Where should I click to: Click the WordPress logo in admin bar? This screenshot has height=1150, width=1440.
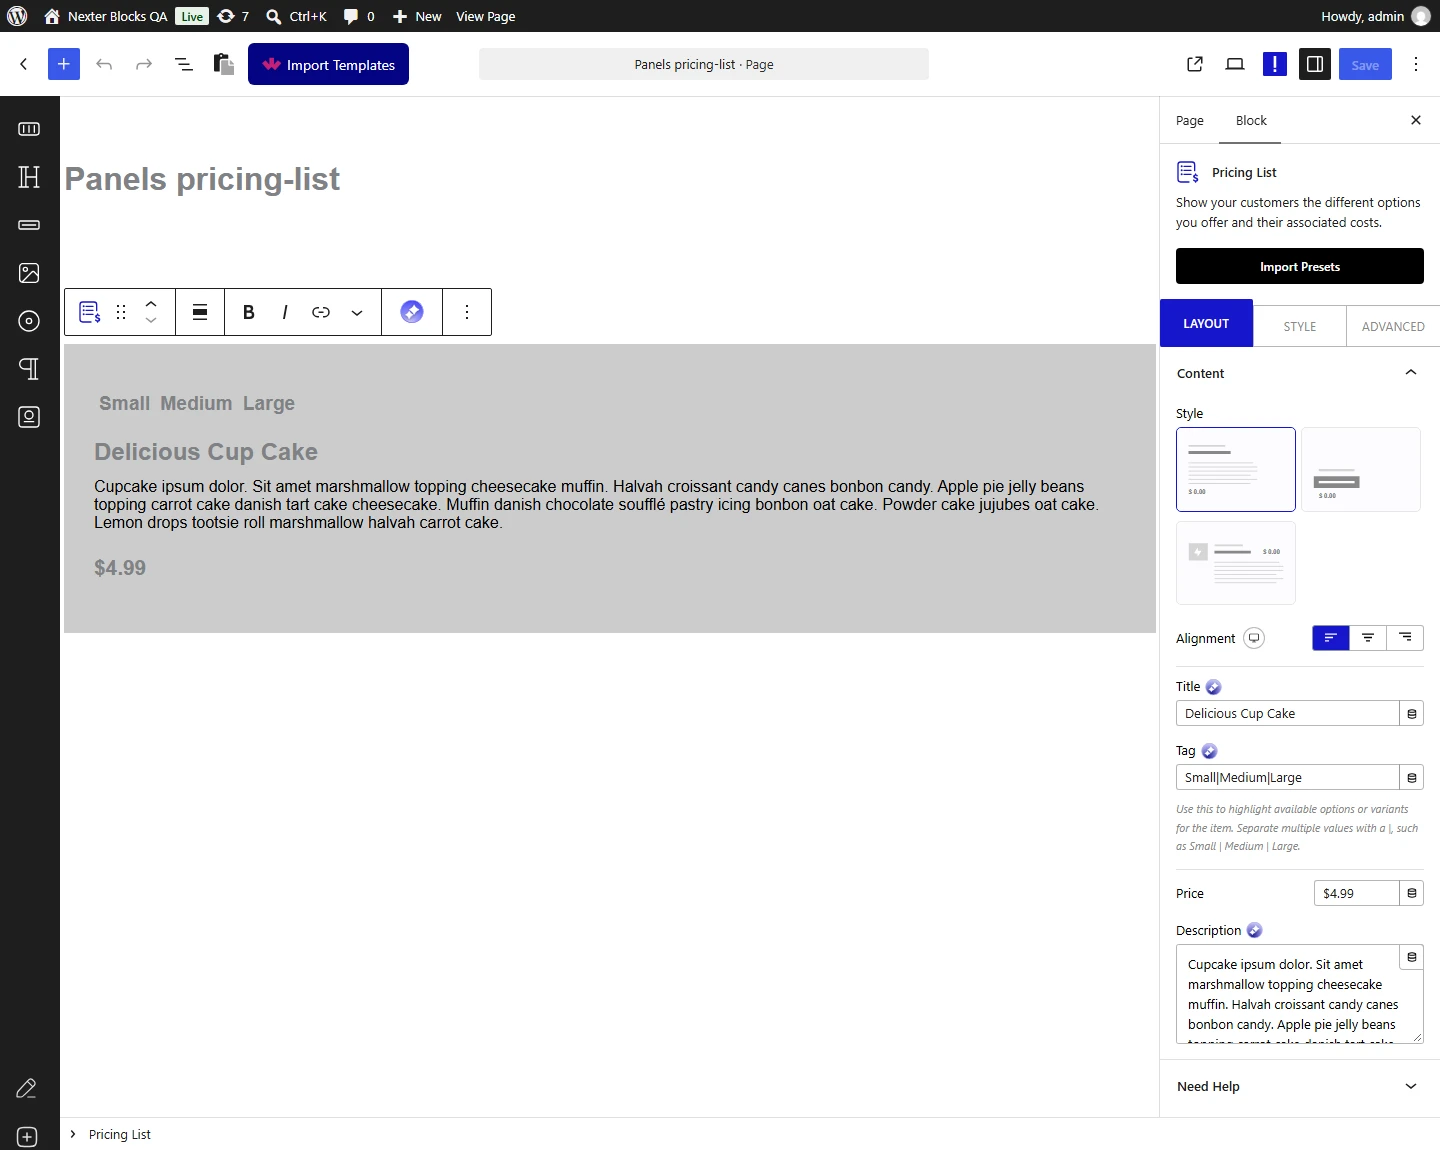click(x=17, y=16)
